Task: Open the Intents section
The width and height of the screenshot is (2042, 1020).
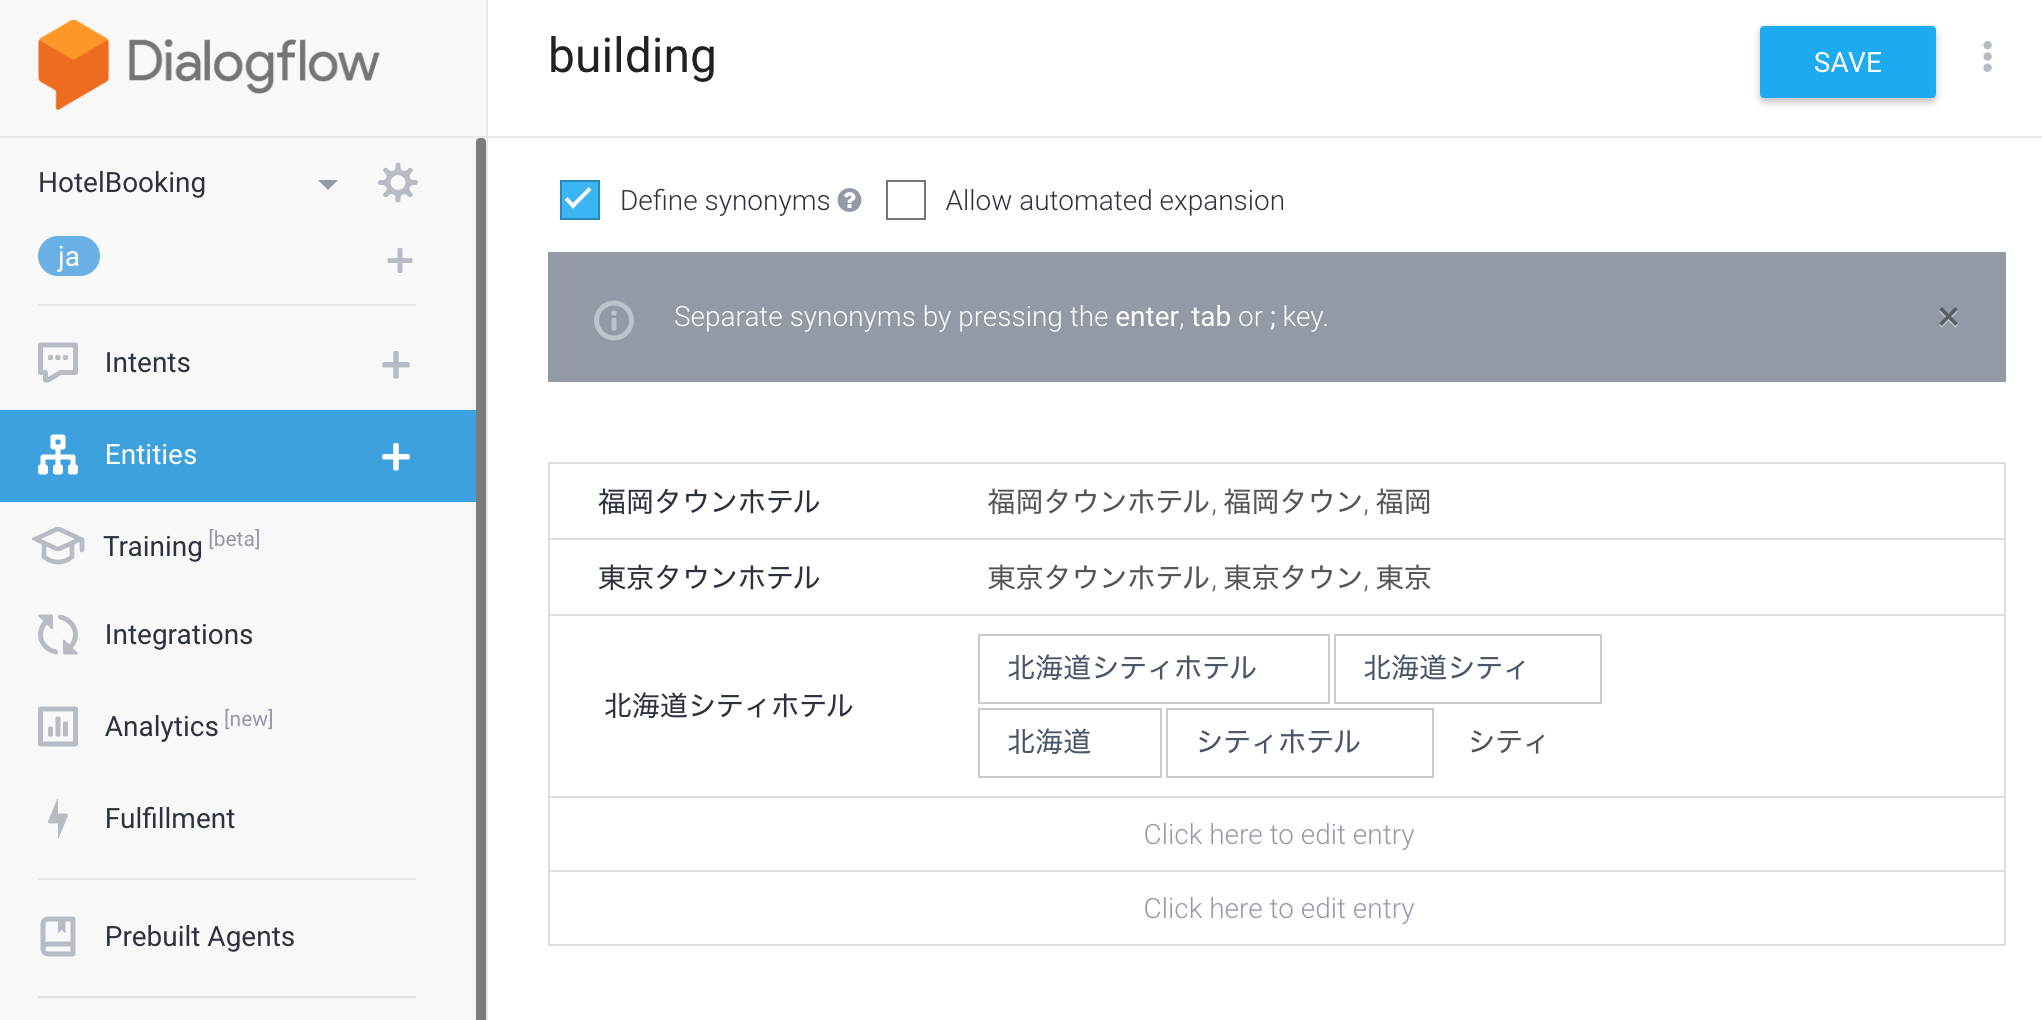Action: tap(147, 363)
